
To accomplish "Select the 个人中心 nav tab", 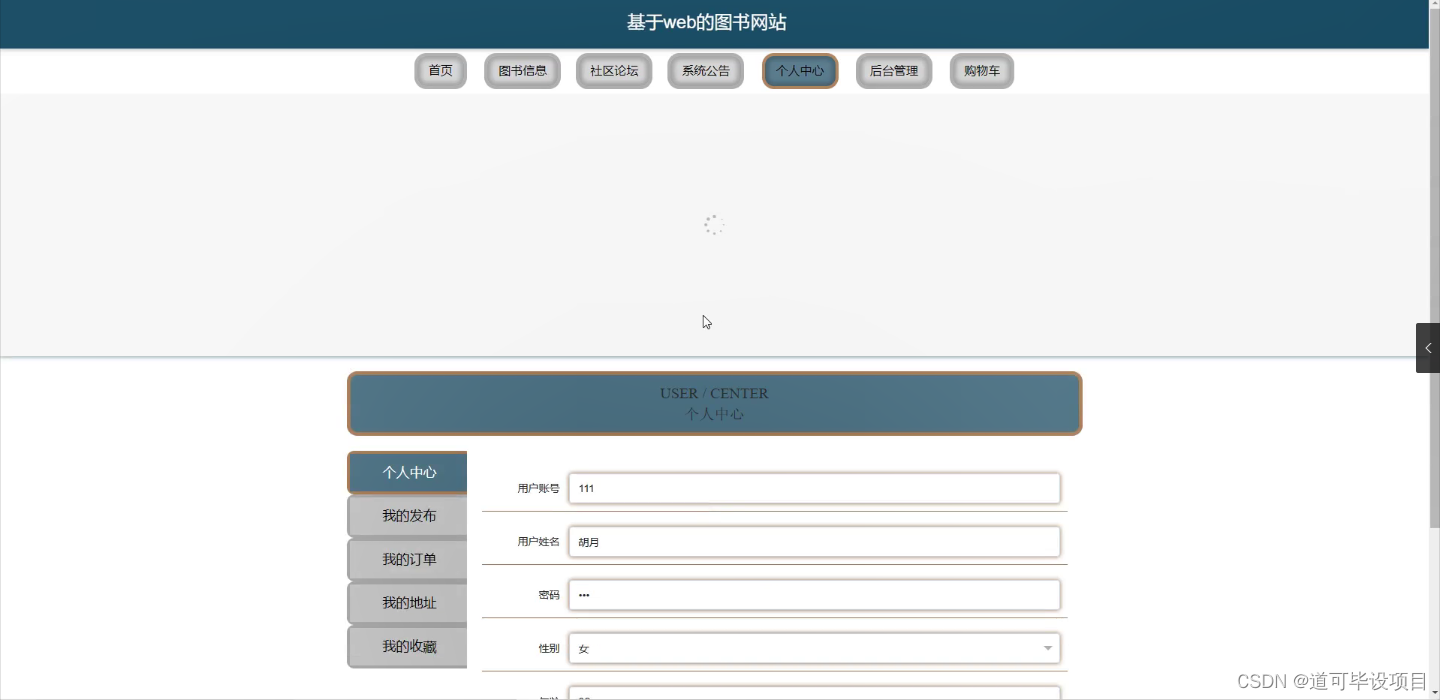I will (x=799, y=70).
